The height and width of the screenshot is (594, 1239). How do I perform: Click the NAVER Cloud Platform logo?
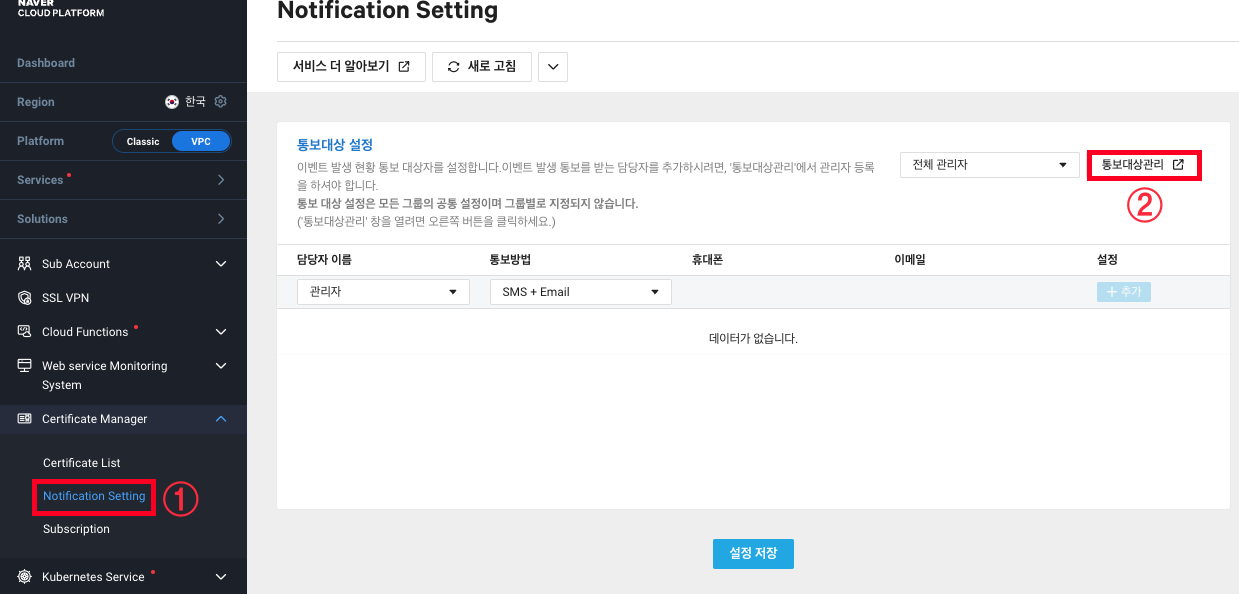point(60,9)
